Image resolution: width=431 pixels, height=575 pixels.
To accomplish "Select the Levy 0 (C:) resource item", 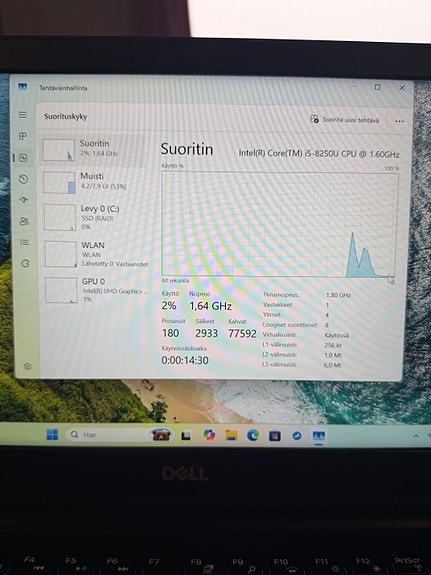I will [x=93, y=217].
